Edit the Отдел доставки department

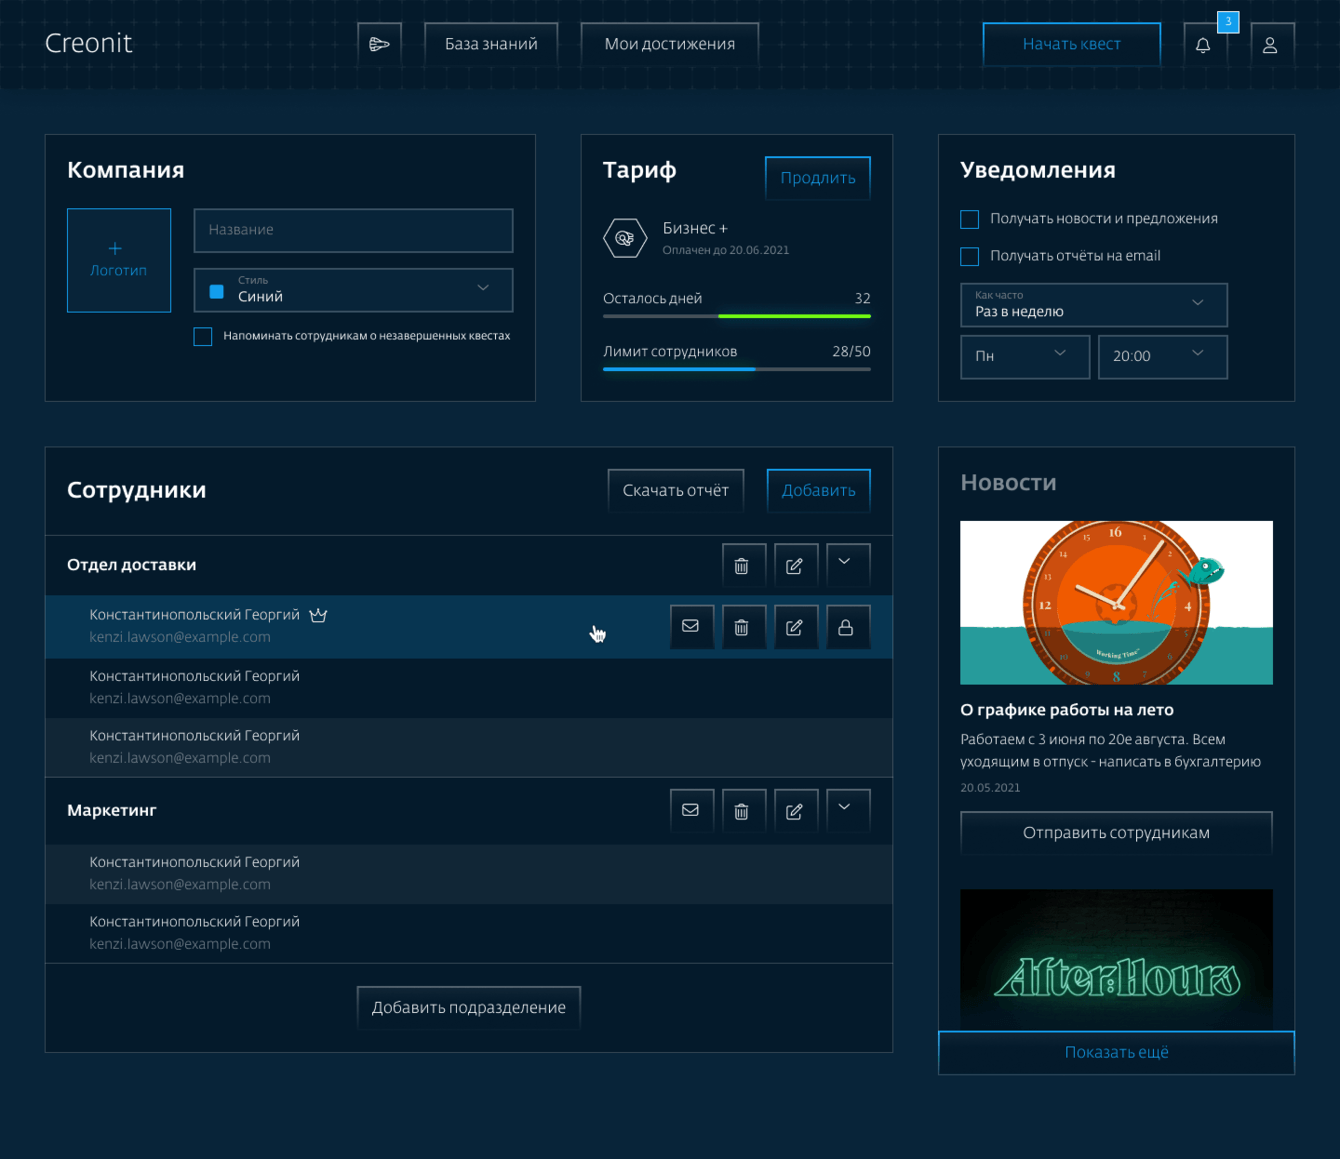point(794,566)
